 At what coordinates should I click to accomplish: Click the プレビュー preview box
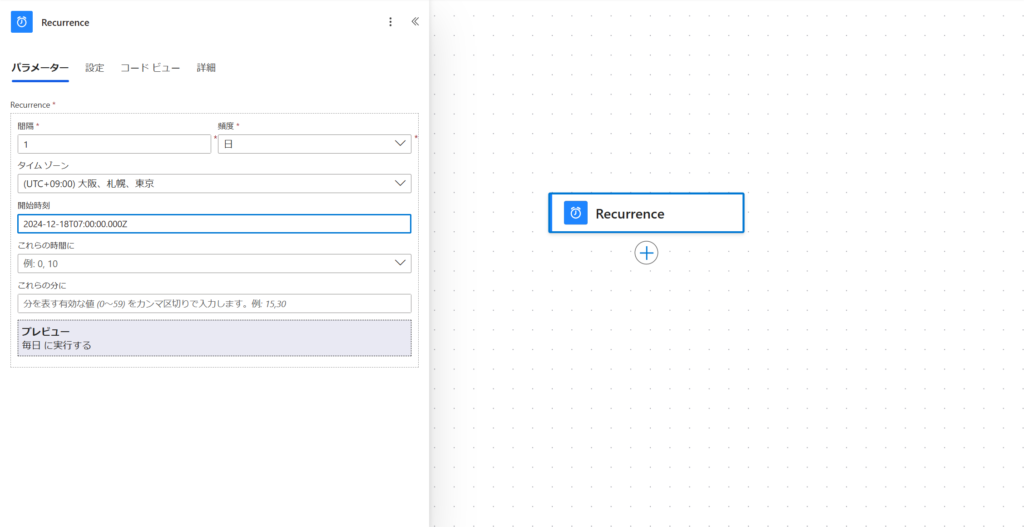click(214, 338)
